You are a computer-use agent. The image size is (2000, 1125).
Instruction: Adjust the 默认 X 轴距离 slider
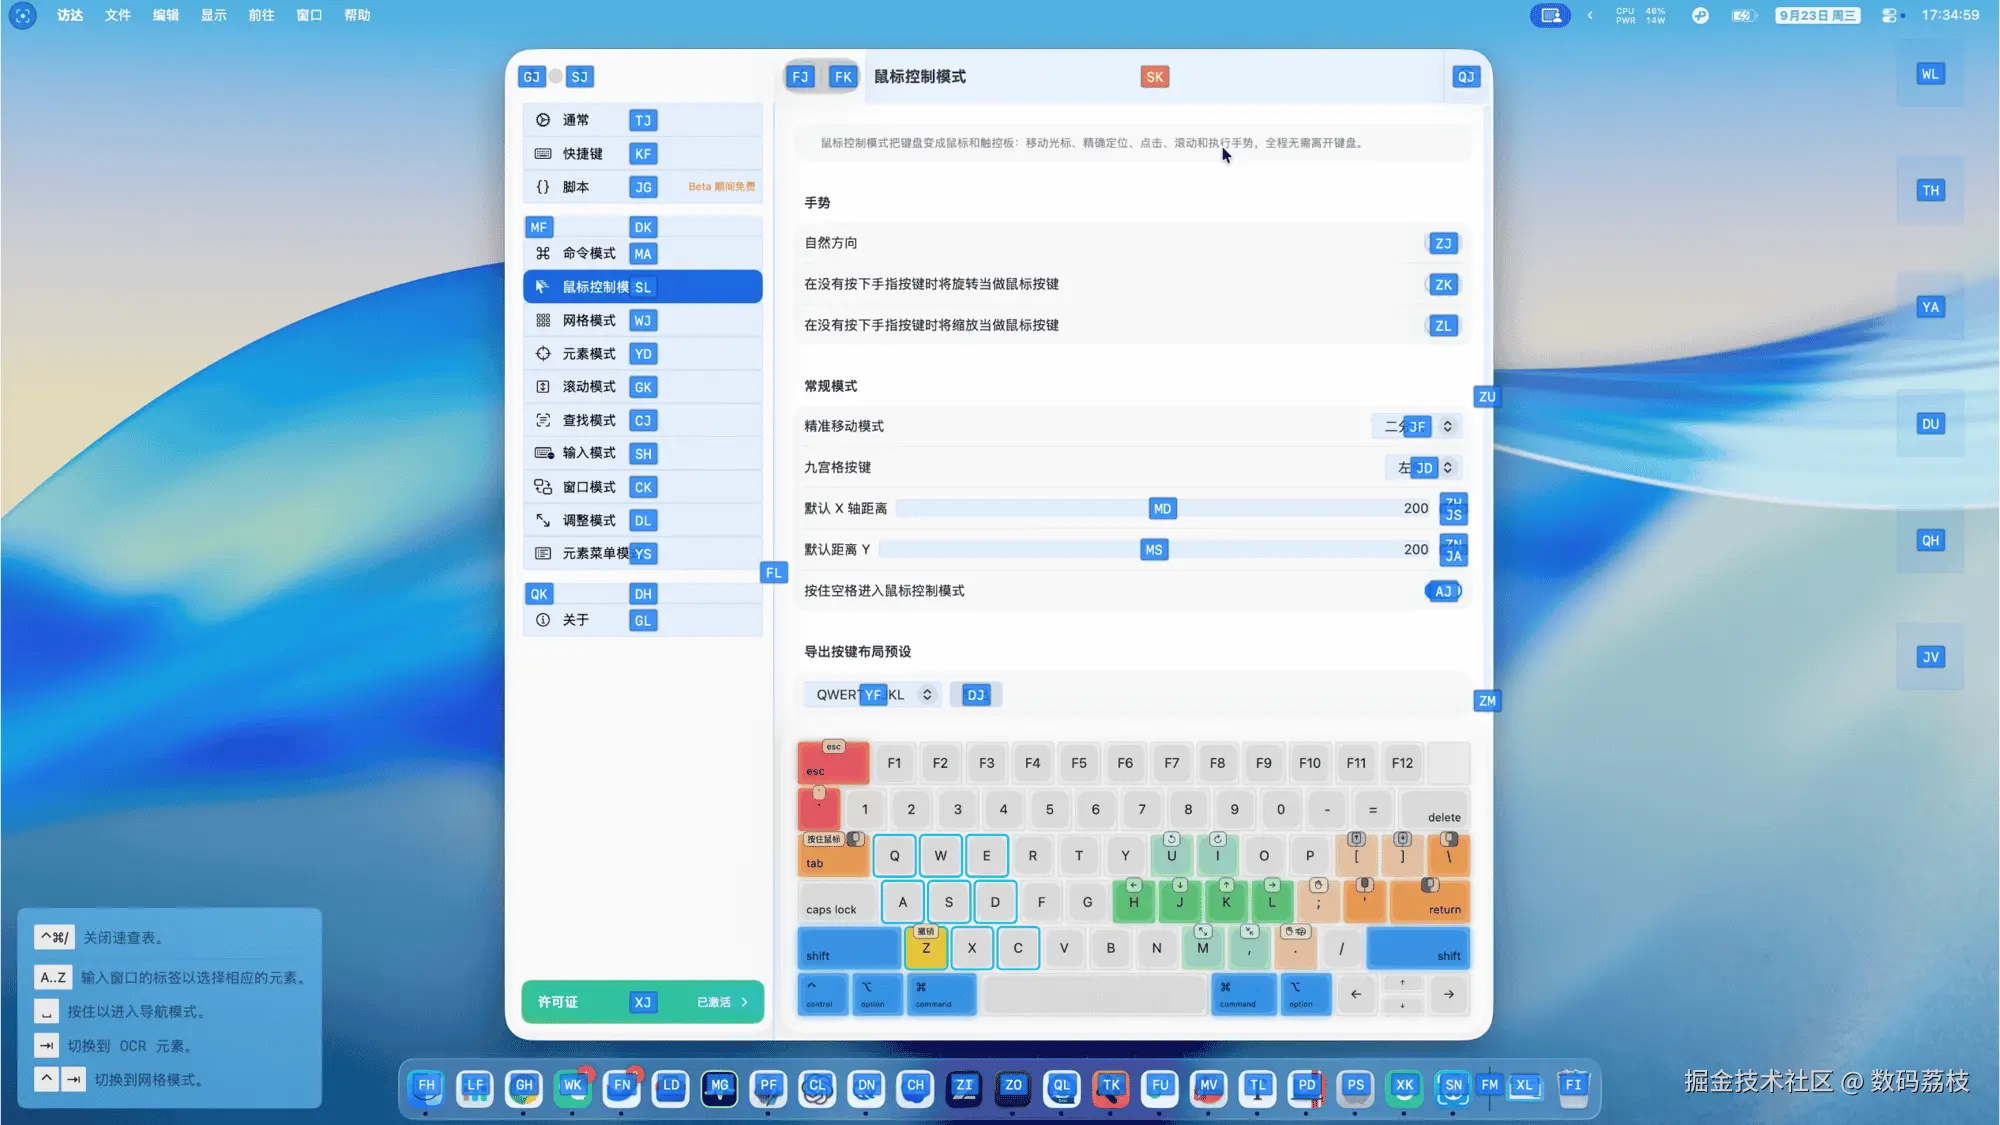[x=1162, y=508]
